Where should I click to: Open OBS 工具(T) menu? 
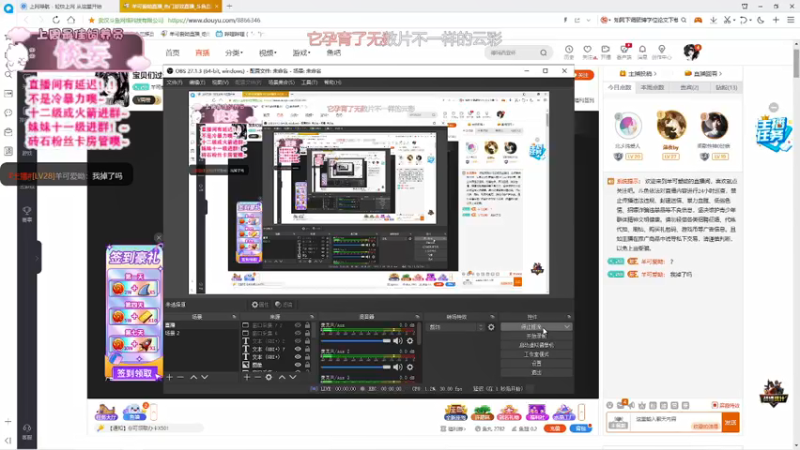[x=309, y=82]
